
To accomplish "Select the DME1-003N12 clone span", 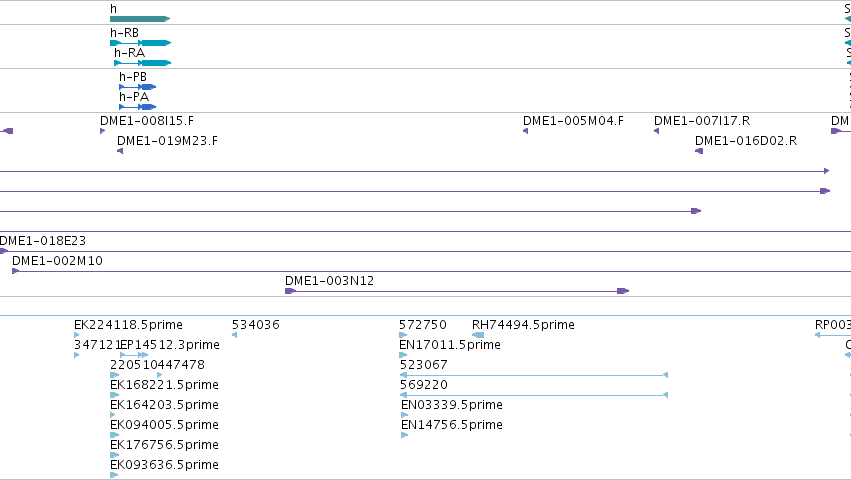I will coord(457,292).
